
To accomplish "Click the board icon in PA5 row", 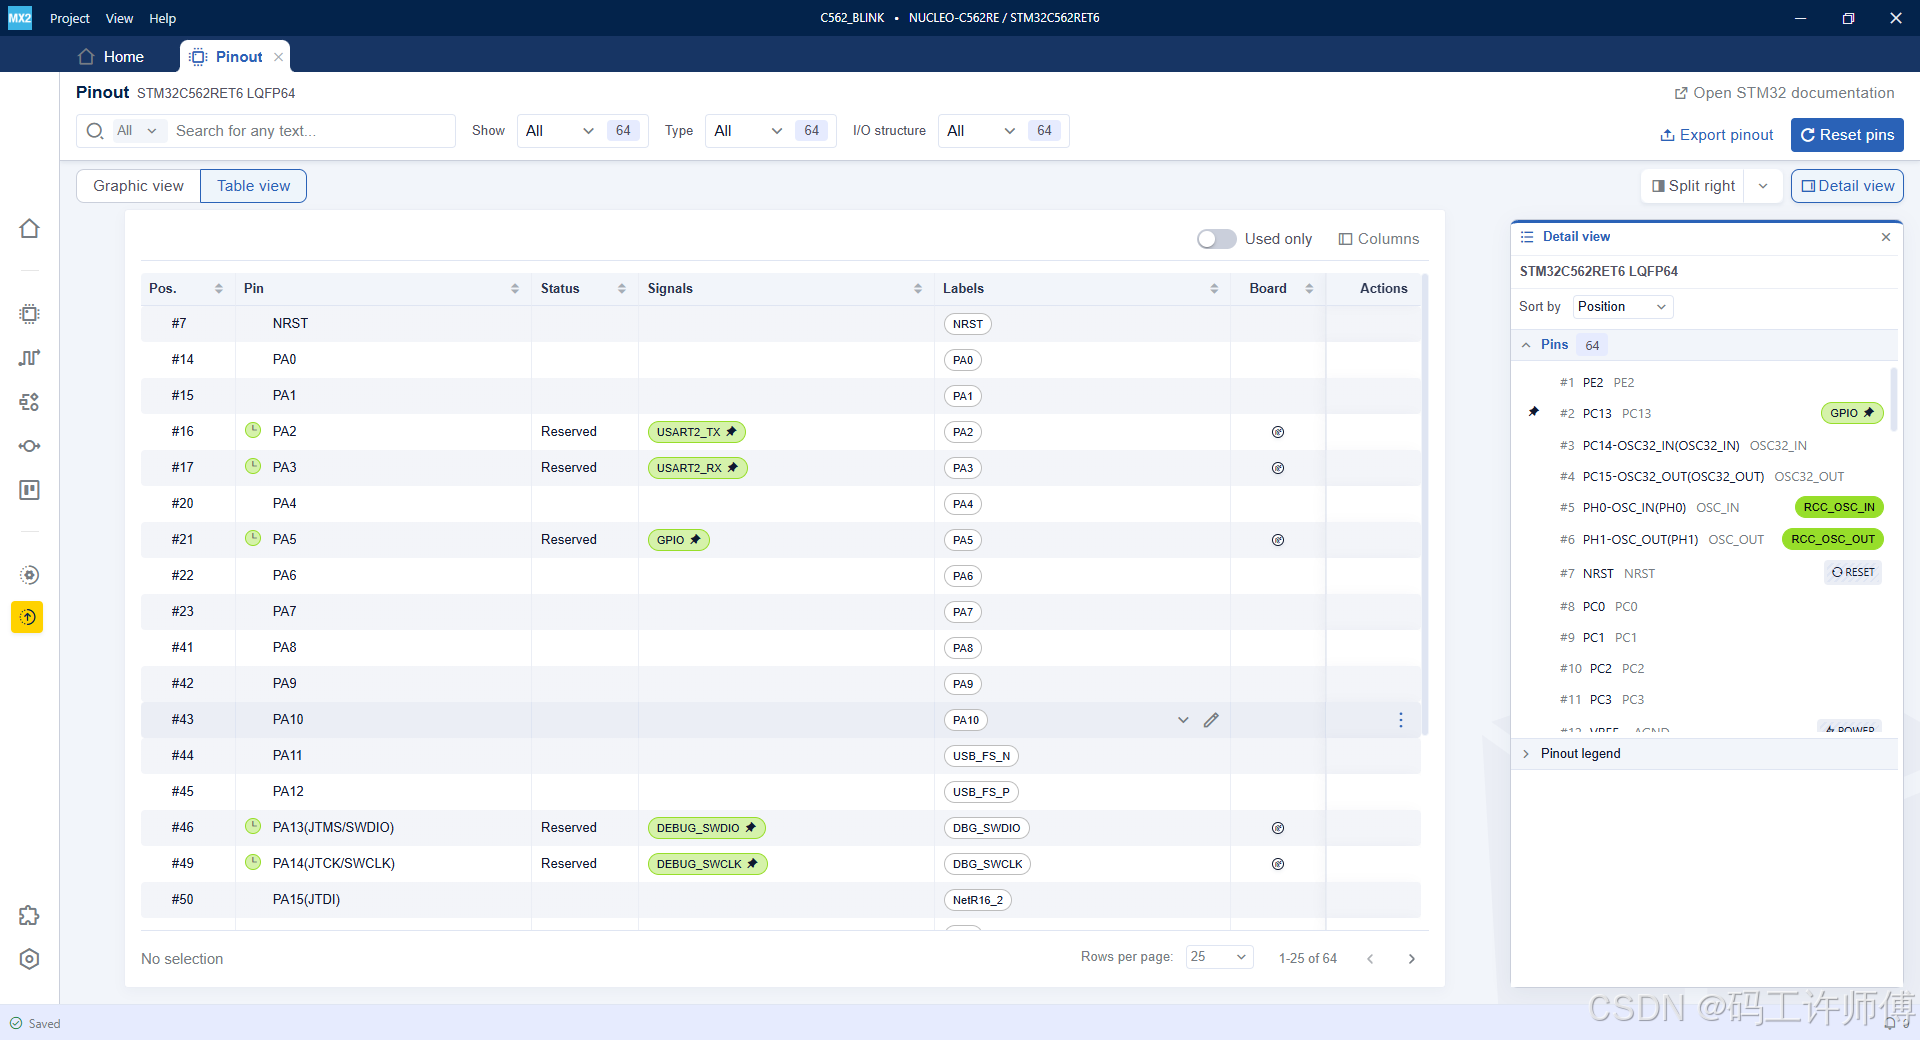I will pos(1278,540).
